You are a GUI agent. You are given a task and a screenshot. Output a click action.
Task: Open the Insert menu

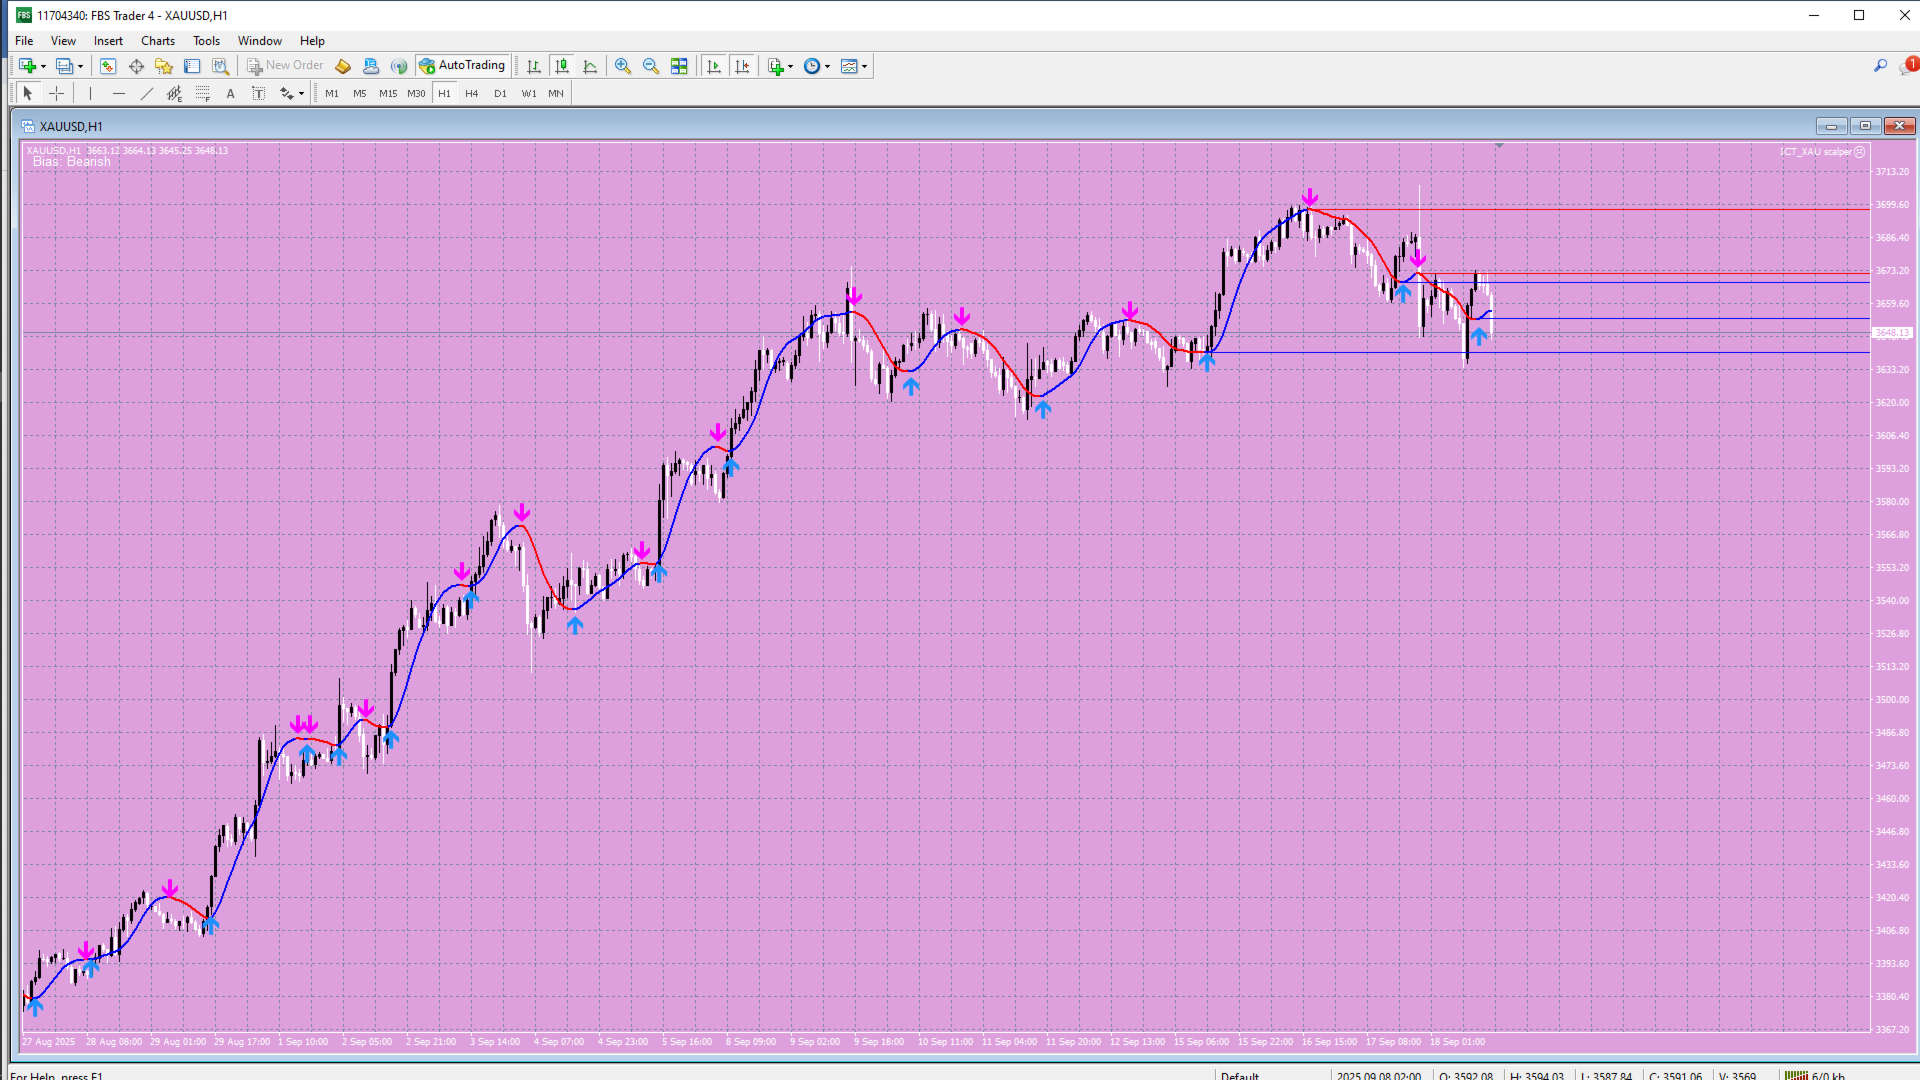point(108,41)
